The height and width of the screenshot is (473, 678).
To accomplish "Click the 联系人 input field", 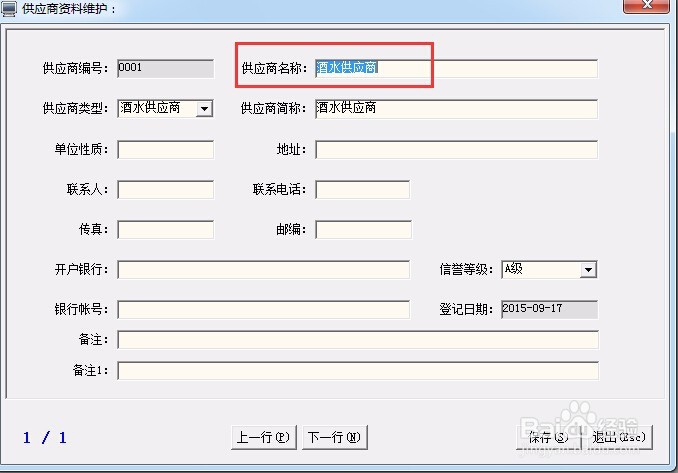I will [166, 190].
